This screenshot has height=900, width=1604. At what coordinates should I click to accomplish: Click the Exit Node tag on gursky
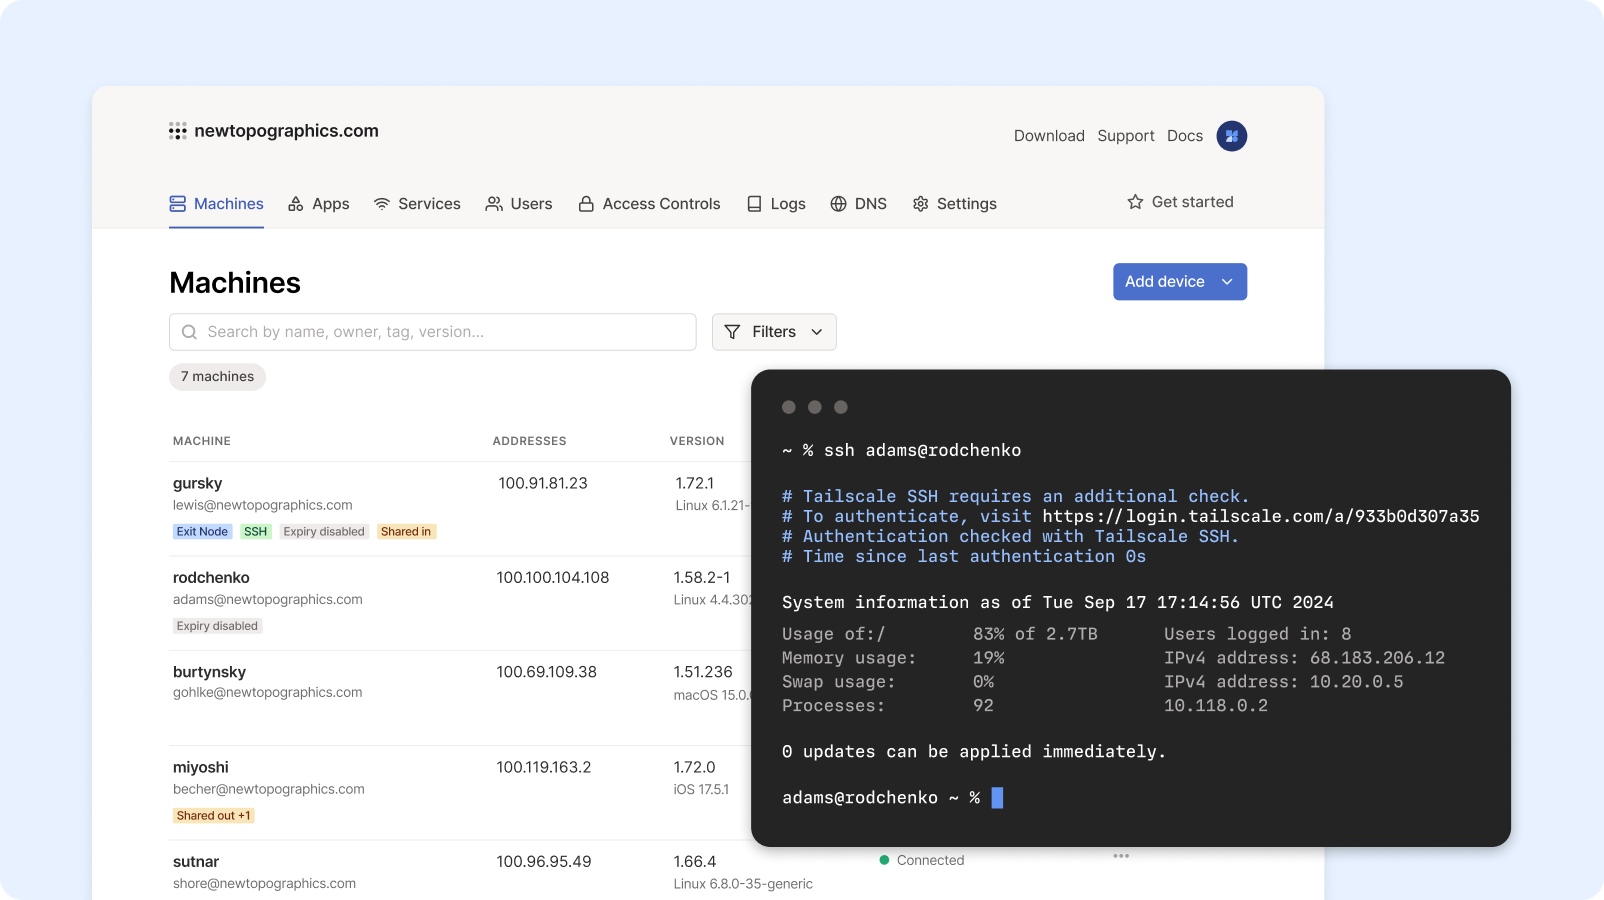[202, 532]
